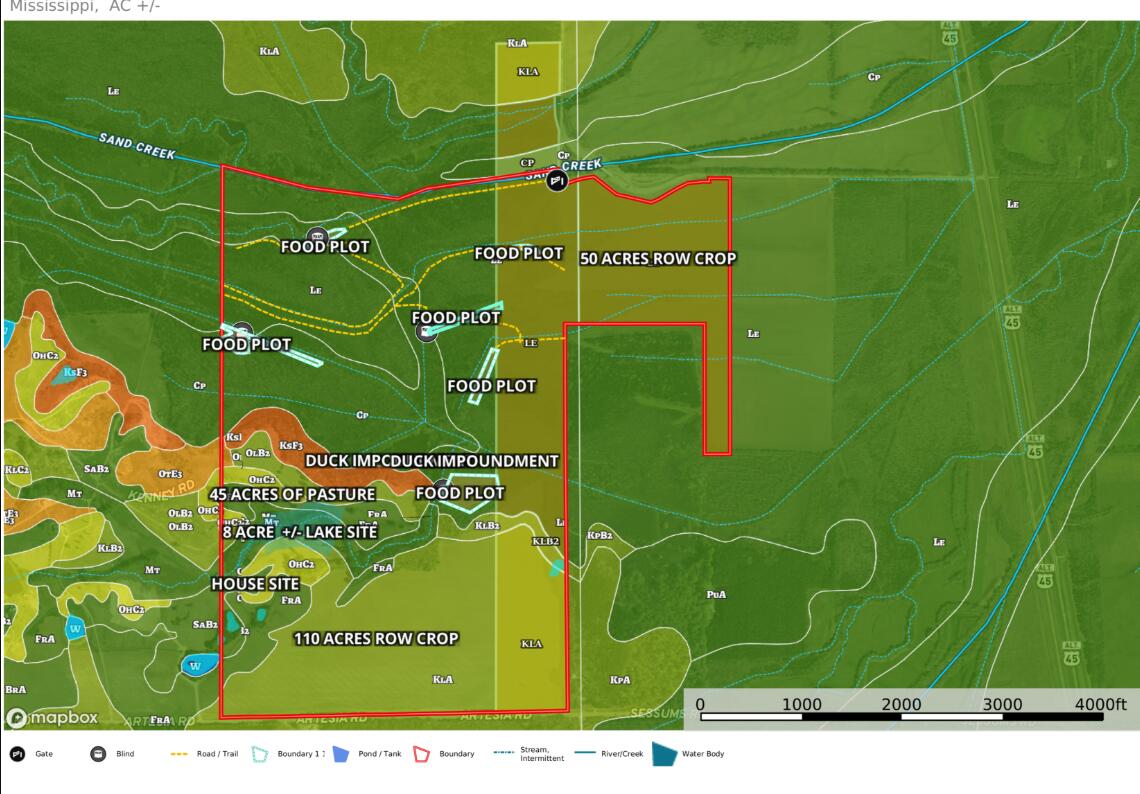The width and height of the screenshot is (1140, 794).
Task: Click the Blind icon in the legend
Action: [x=98, y=754]
